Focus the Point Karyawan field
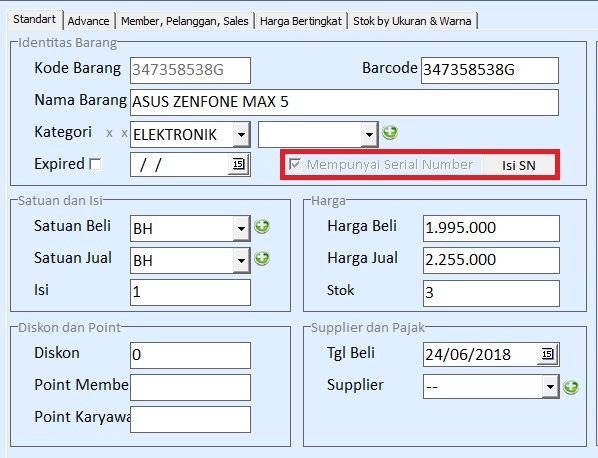The width and height of the screenshot is (598, 458). [x=190, y=419]
